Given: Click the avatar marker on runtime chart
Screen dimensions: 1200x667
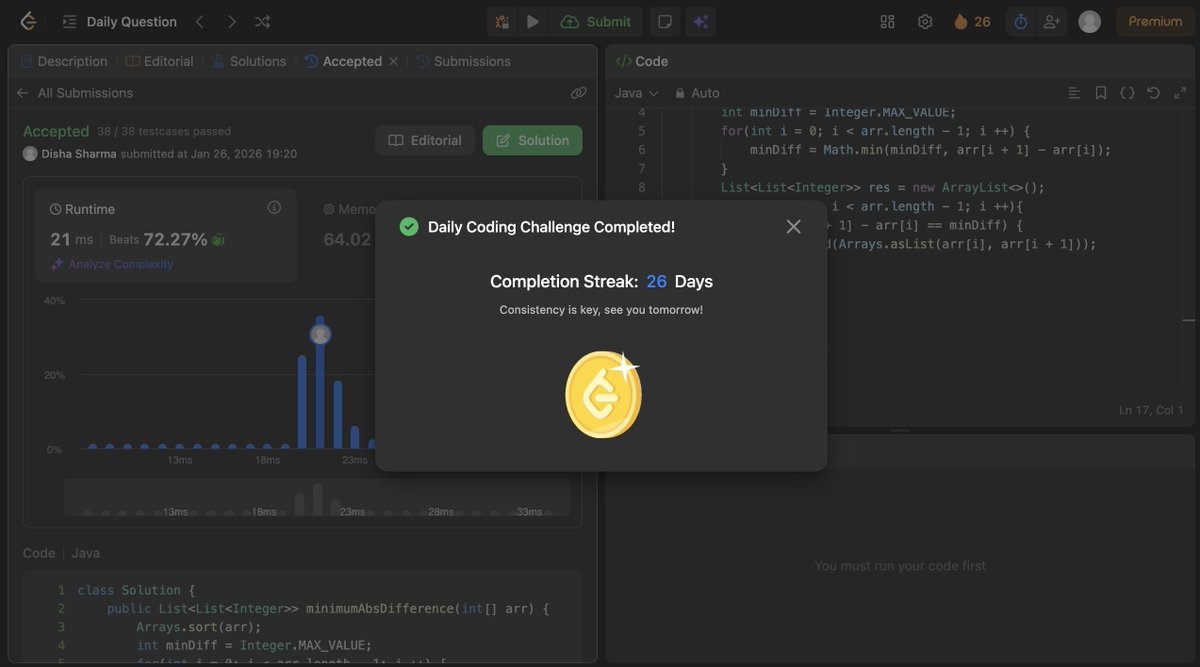Looking at the screenshot, I should [320, 334].
